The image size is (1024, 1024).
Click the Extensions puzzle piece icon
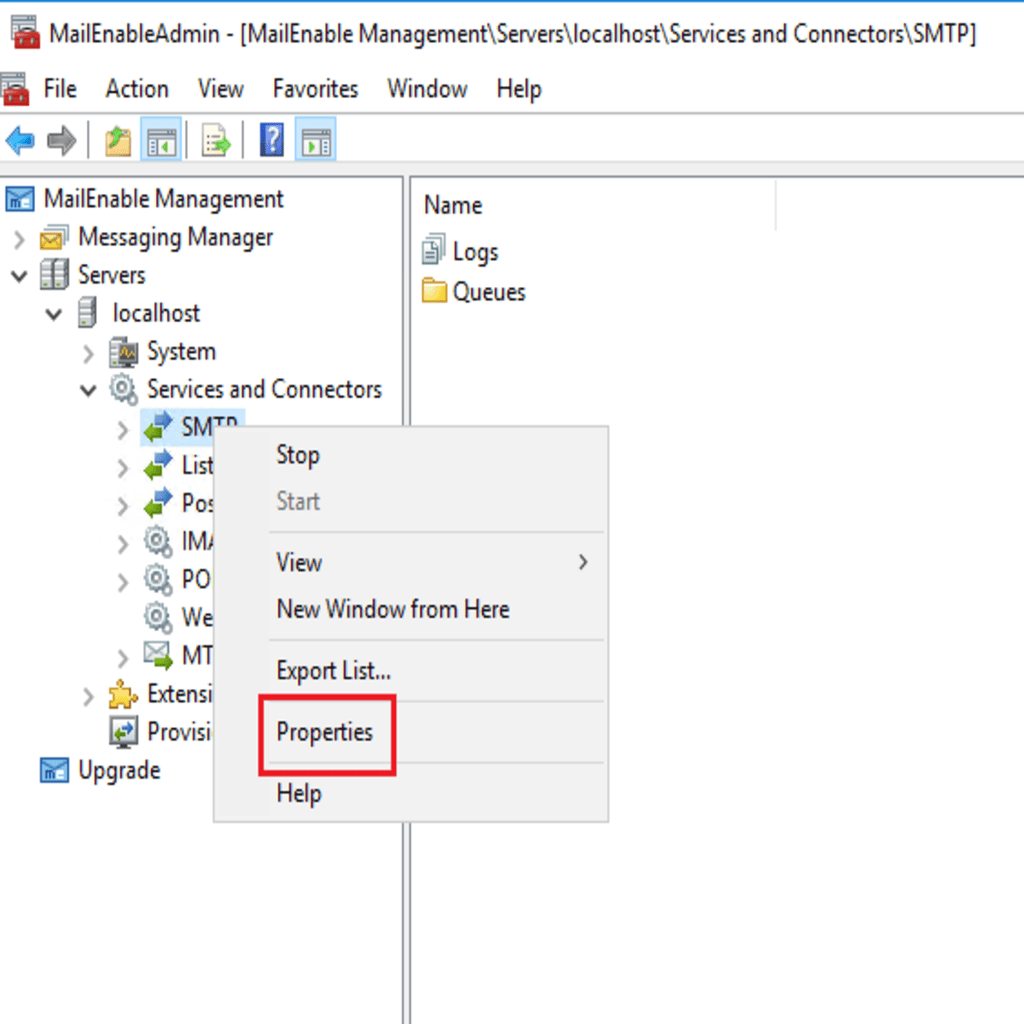[x=123, y=694]
